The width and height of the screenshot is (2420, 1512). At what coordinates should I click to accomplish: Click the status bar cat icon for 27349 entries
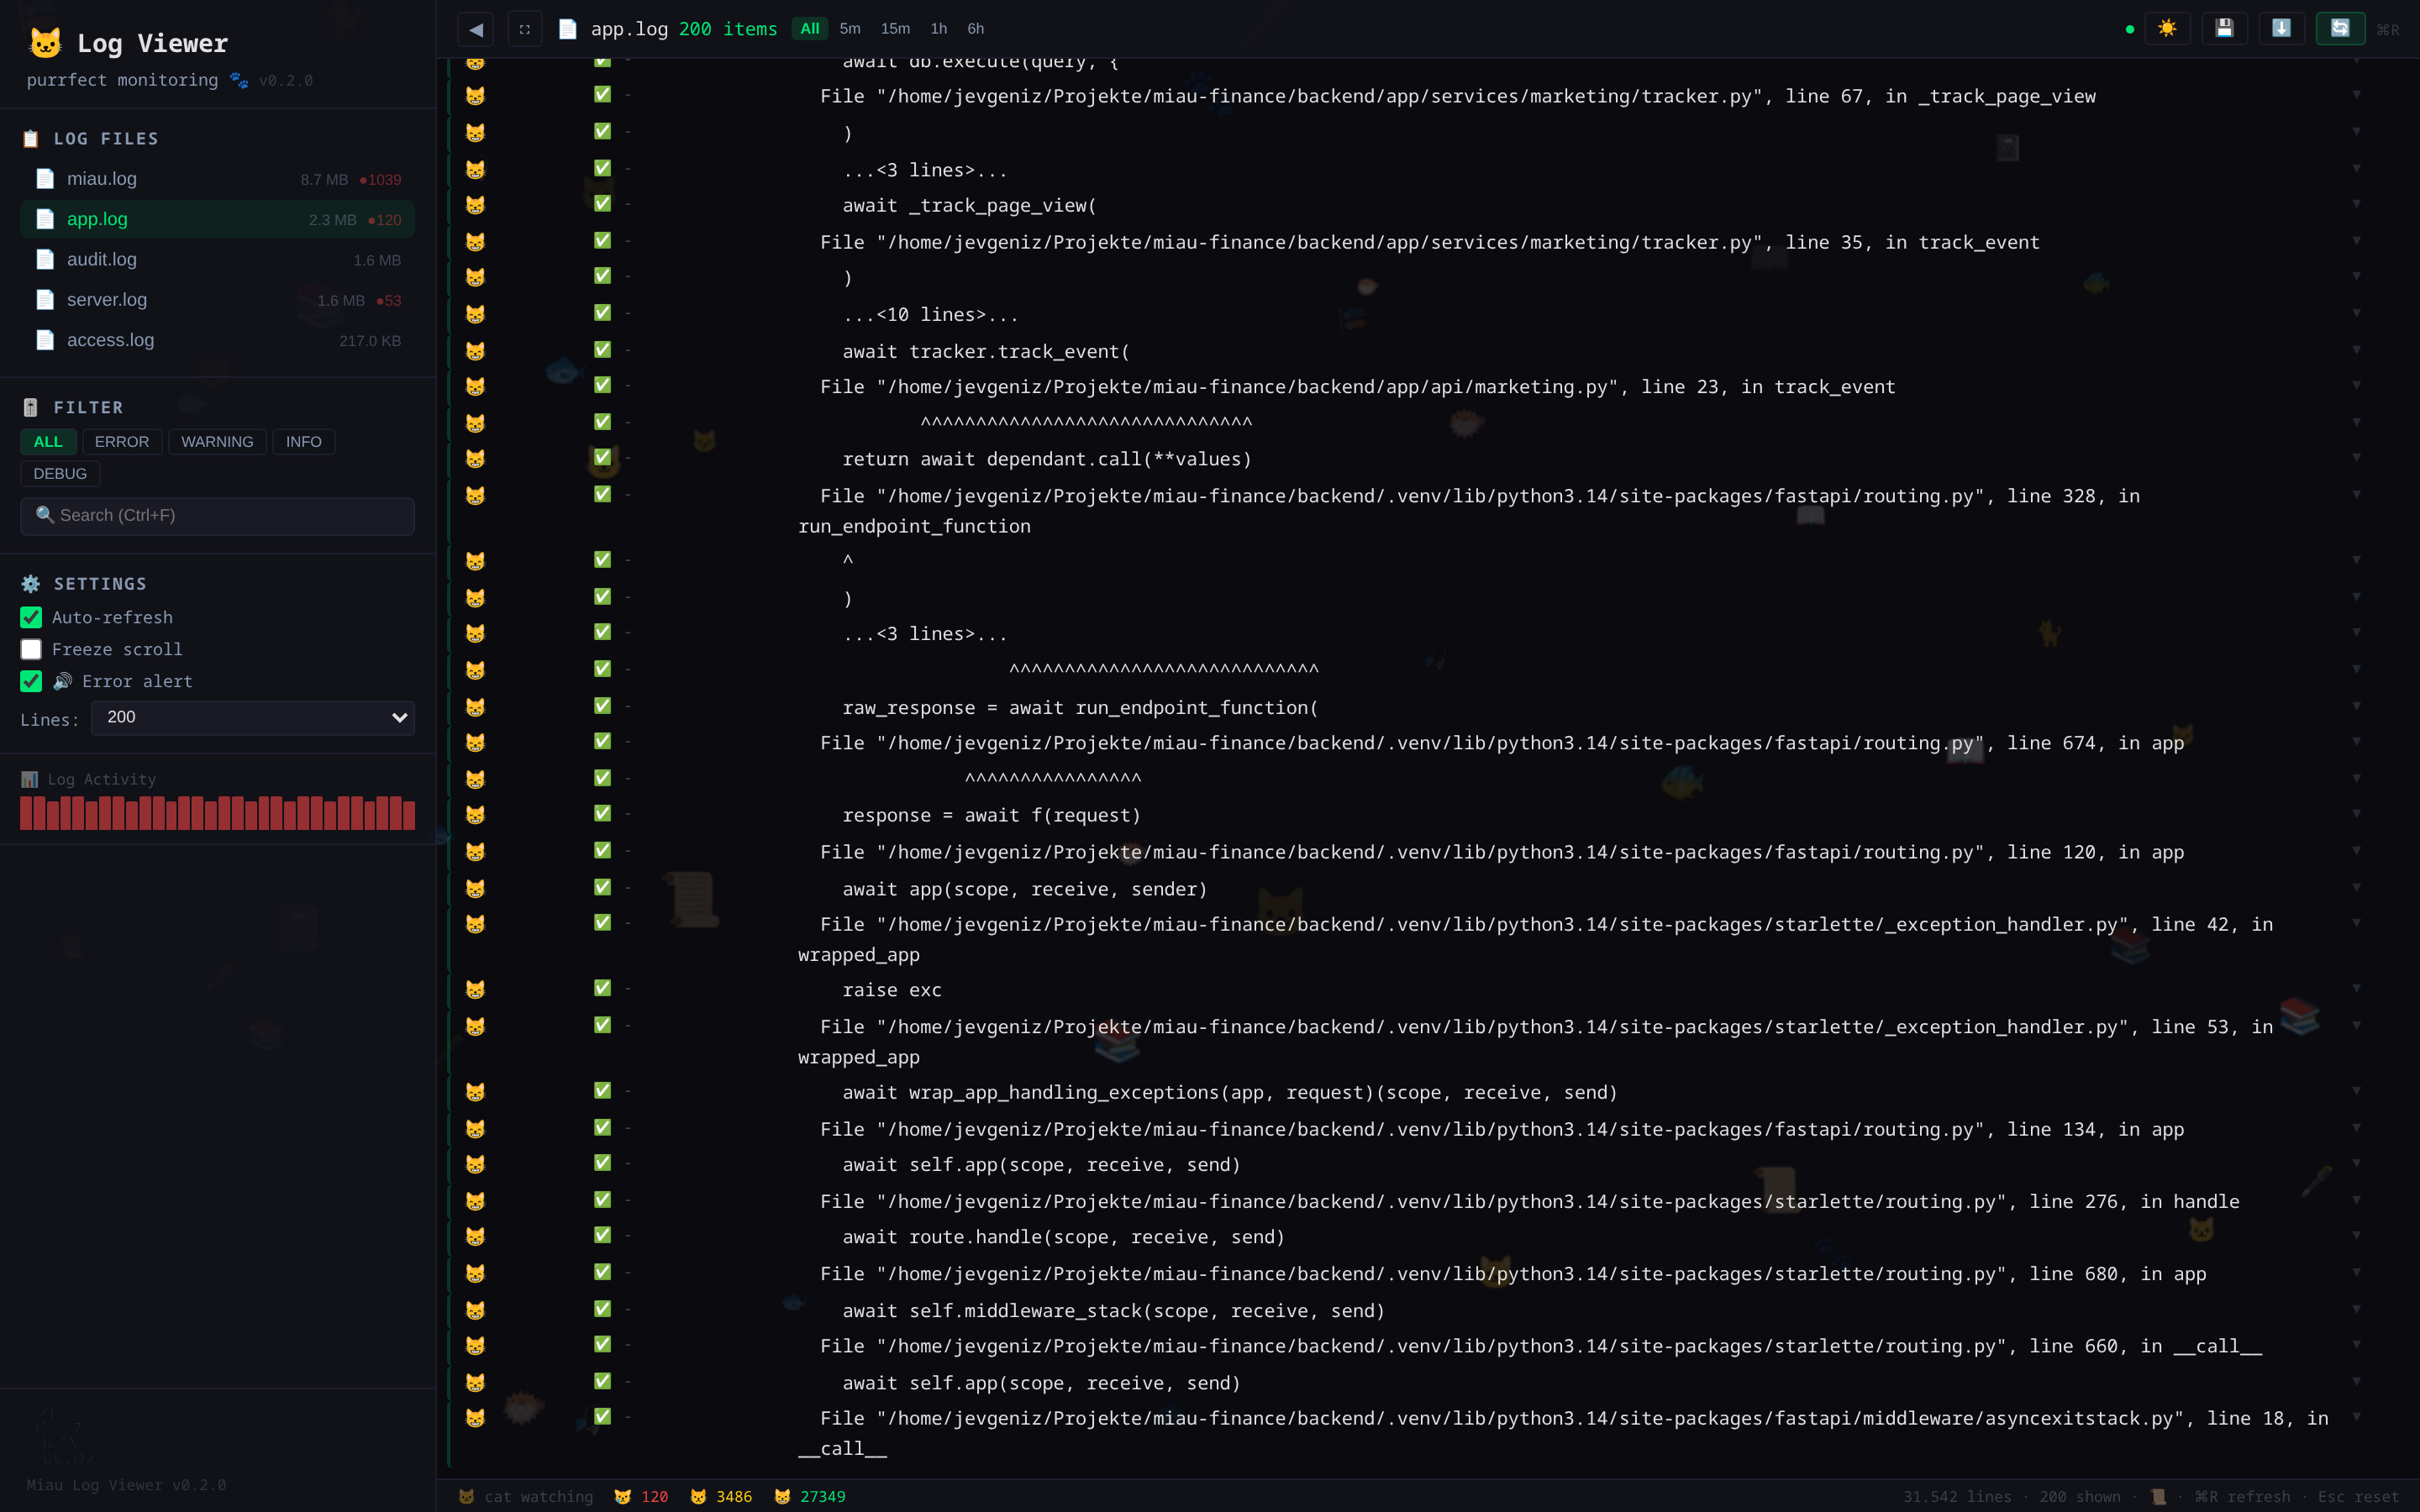(x=782, y=1496)
